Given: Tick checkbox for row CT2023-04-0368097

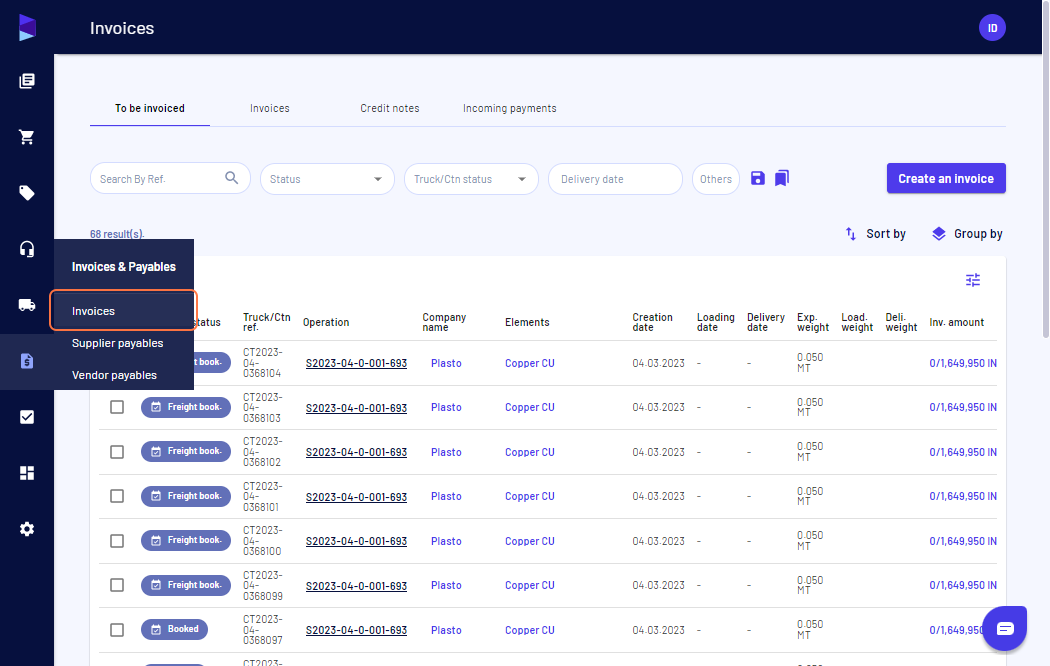Looking at the screenshot, I should [117, 630].
